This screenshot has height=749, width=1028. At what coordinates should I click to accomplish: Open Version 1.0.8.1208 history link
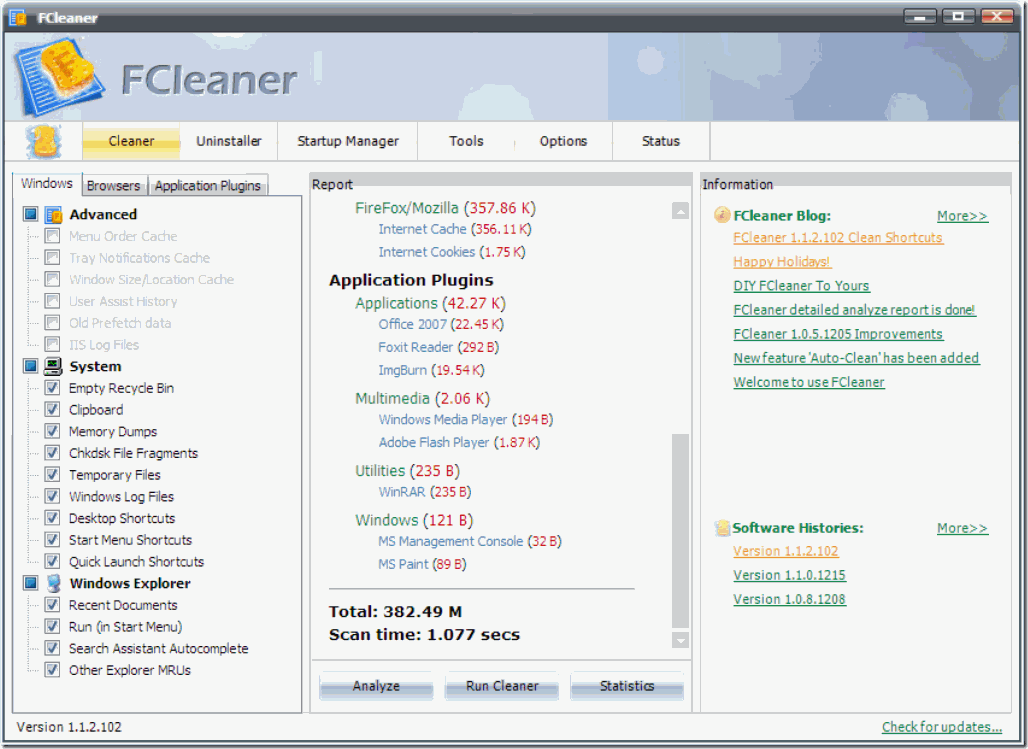[x=789, y=599]
